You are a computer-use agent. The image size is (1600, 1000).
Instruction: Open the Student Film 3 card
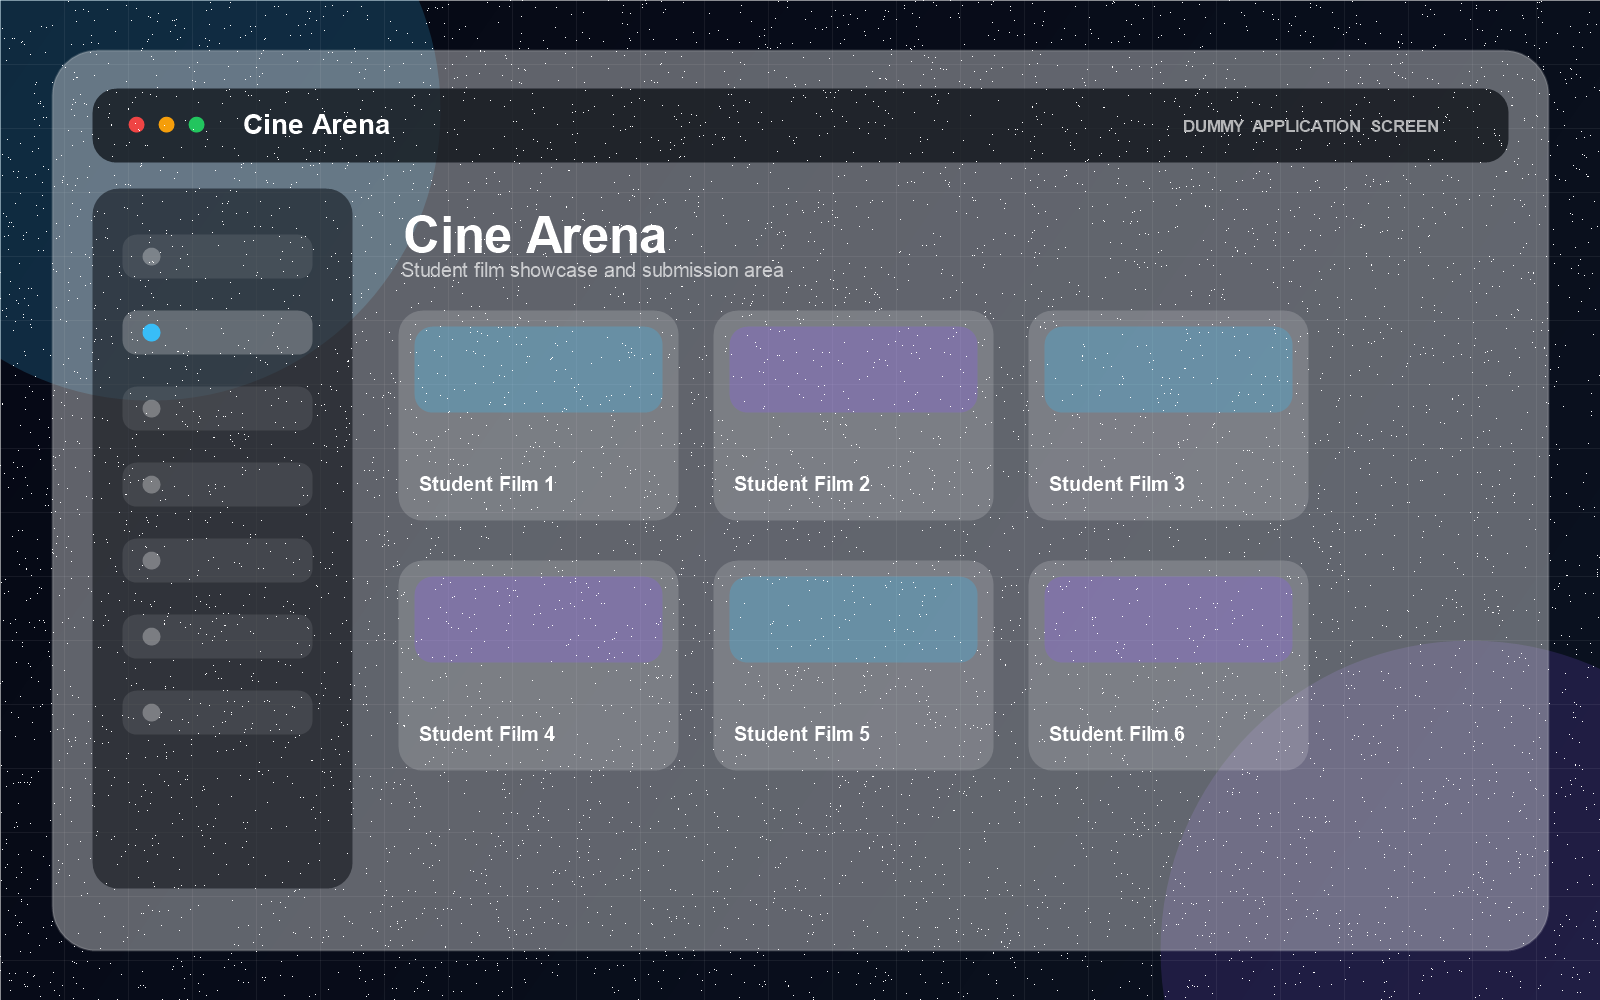[1168, 415]
